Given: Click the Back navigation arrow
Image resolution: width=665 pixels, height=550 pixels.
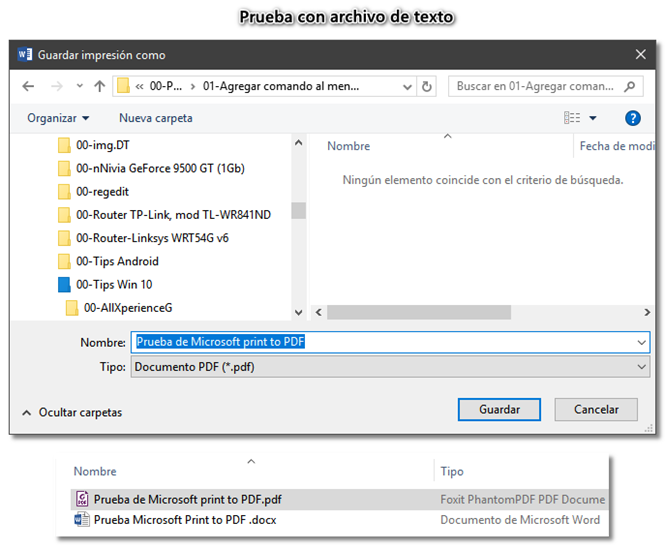Looking at the screenshot, I should [28, 87].
